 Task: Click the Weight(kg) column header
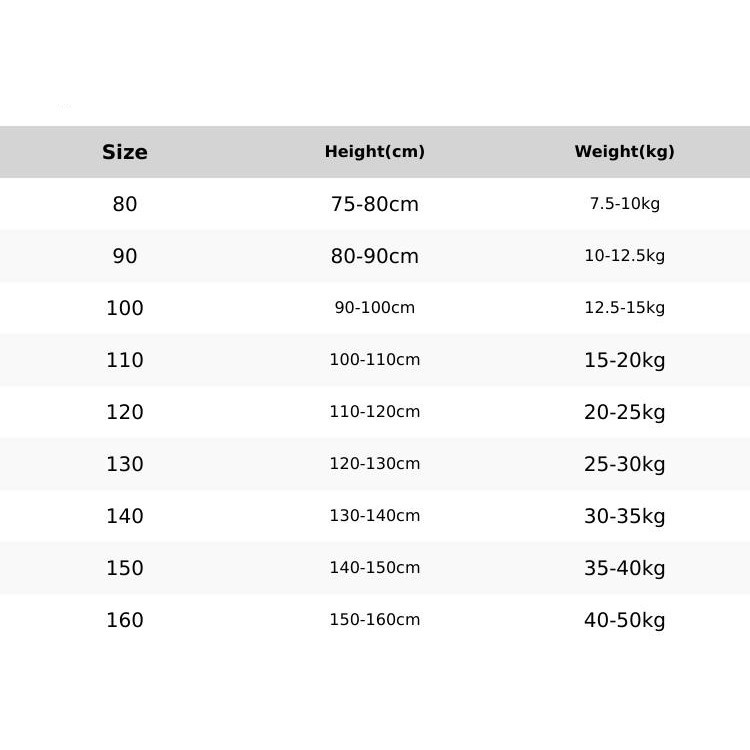[x=624, y=152]
